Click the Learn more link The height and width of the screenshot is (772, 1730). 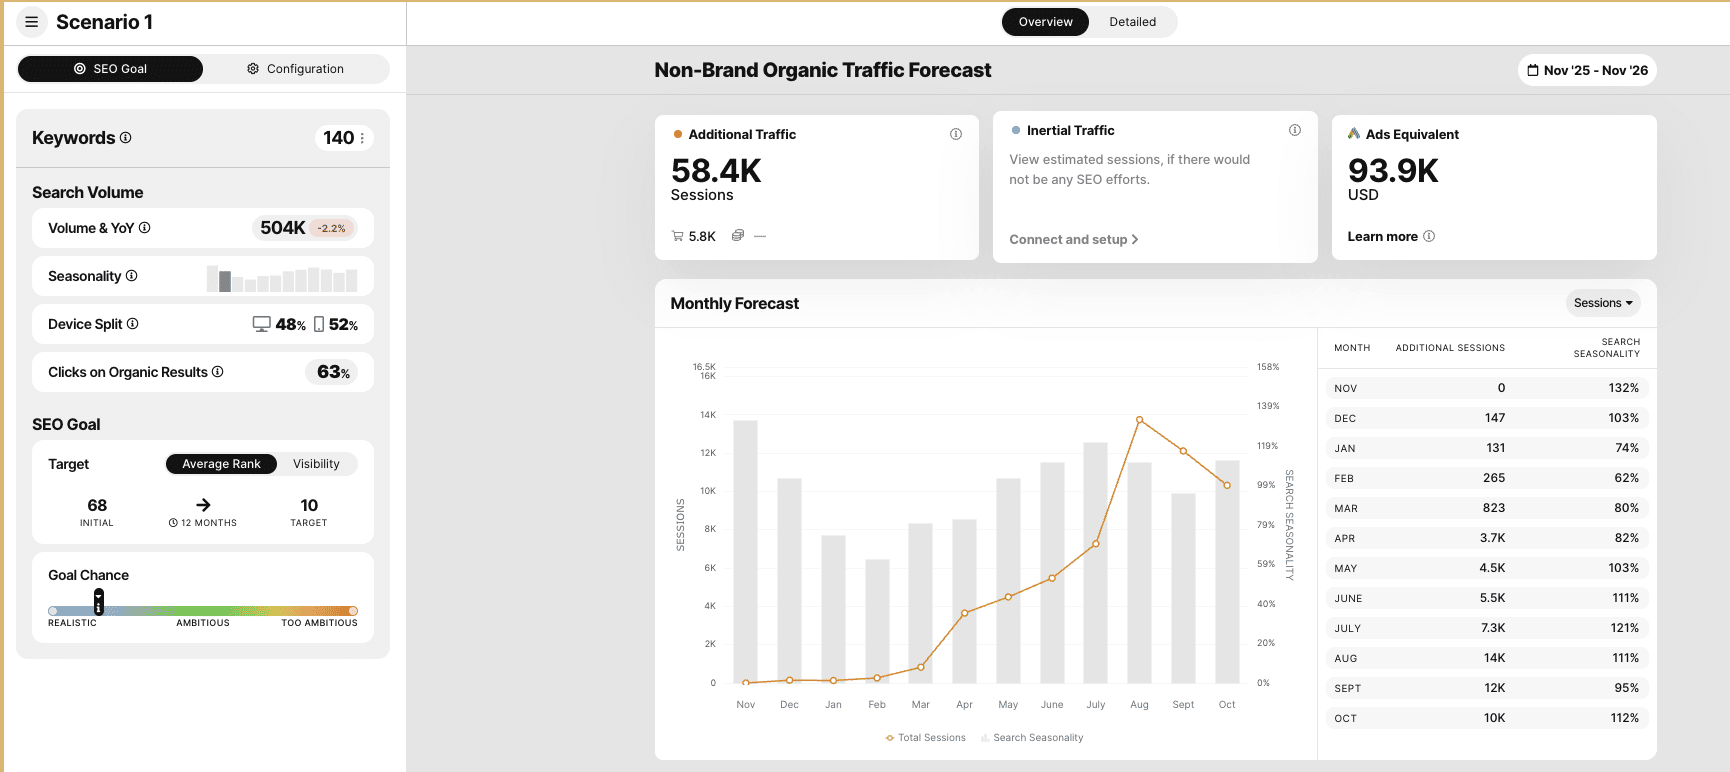point(1382,236)
